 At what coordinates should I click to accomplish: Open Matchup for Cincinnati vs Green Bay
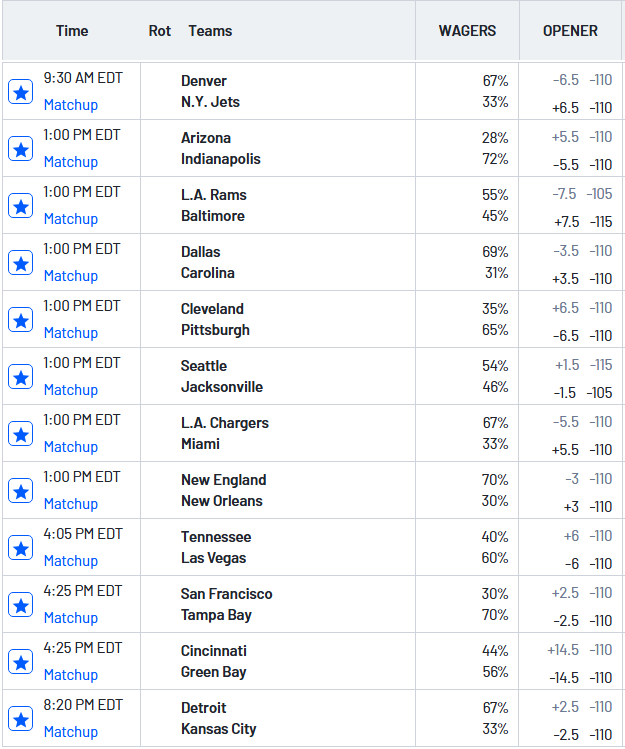pos(70,675)
